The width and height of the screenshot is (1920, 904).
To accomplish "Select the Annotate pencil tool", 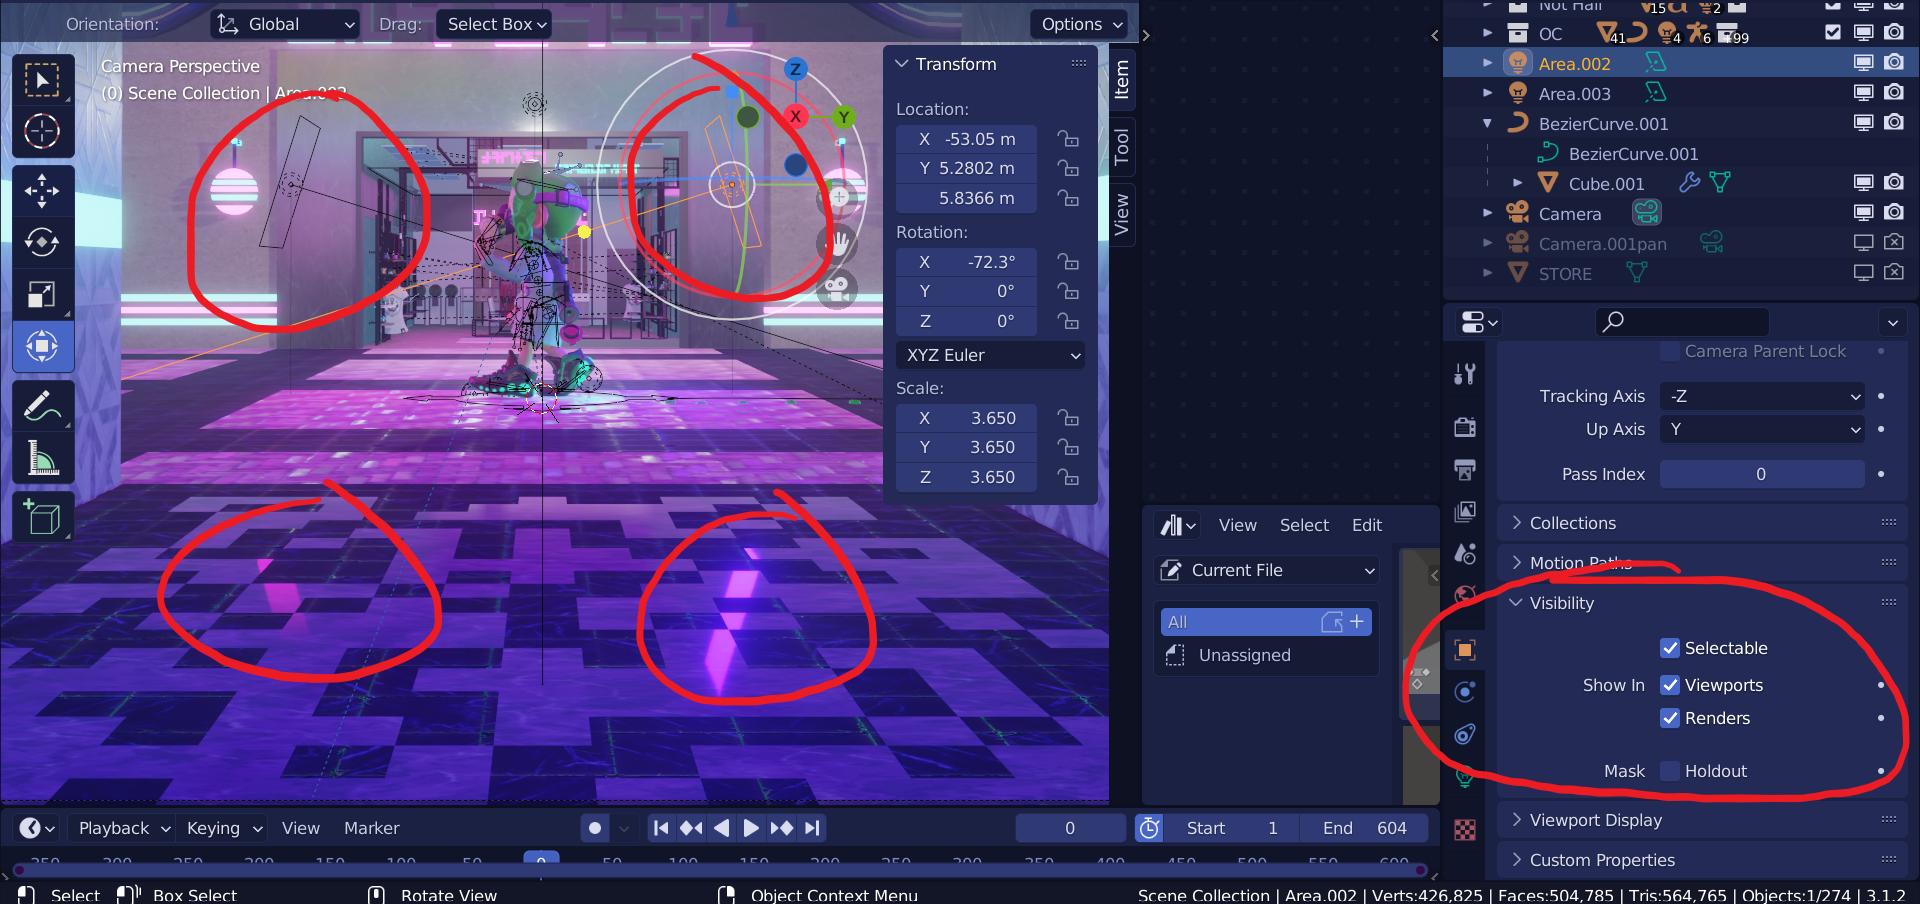I will pyautogui.click(x=42, y=406).
